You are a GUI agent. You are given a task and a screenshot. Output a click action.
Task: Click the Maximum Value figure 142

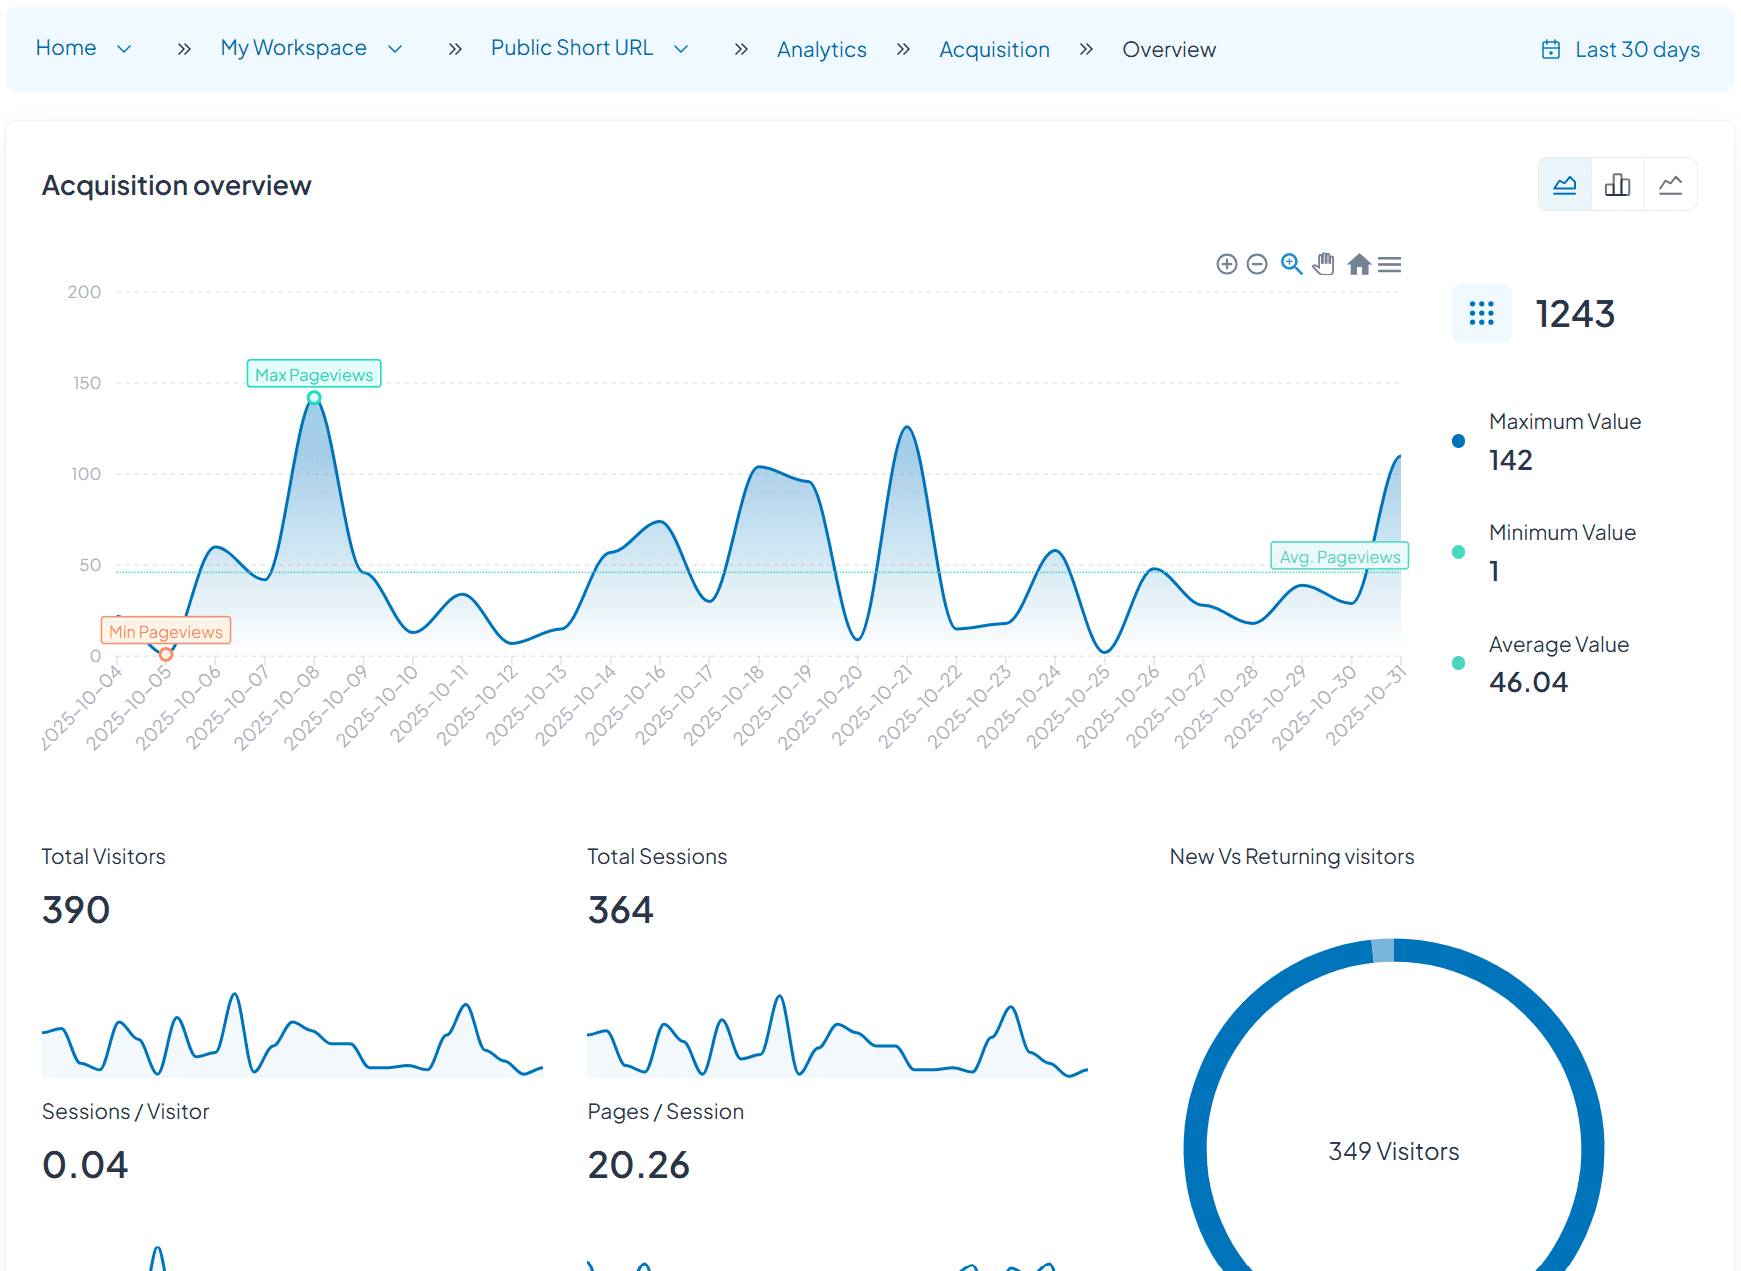(x=1510, y=460)
